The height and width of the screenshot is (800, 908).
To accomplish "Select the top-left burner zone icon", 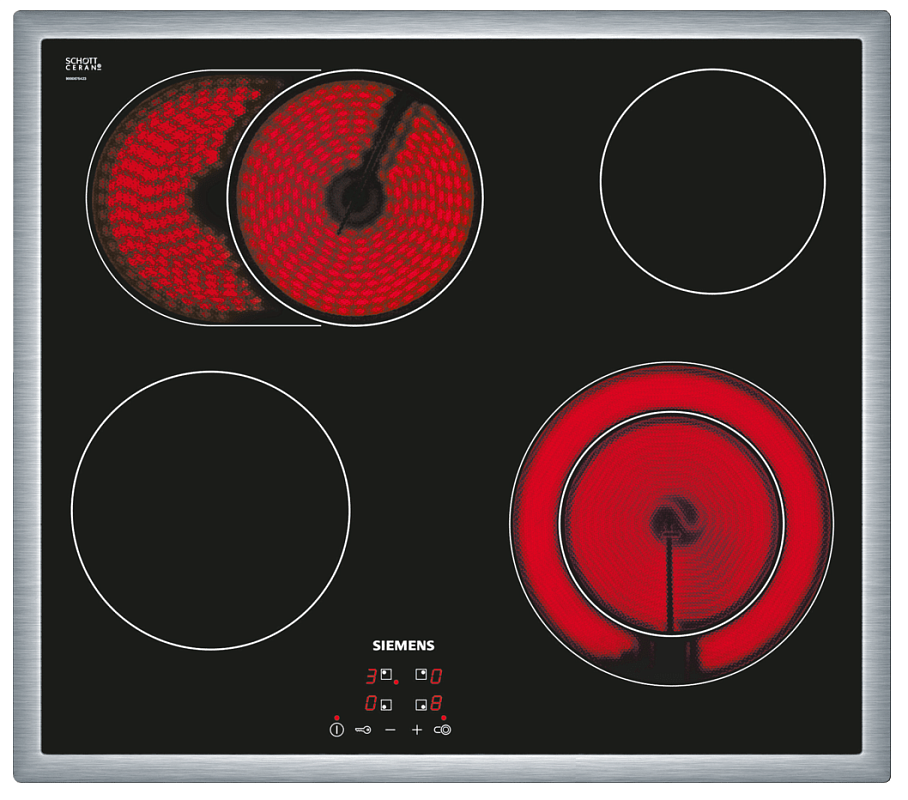I will 385,674.
